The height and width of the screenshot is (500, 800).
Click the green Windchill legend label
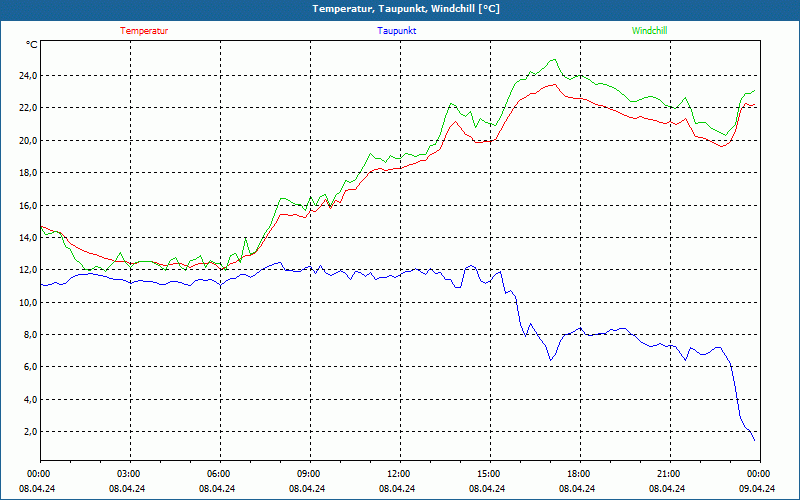(x=649, y=31)
